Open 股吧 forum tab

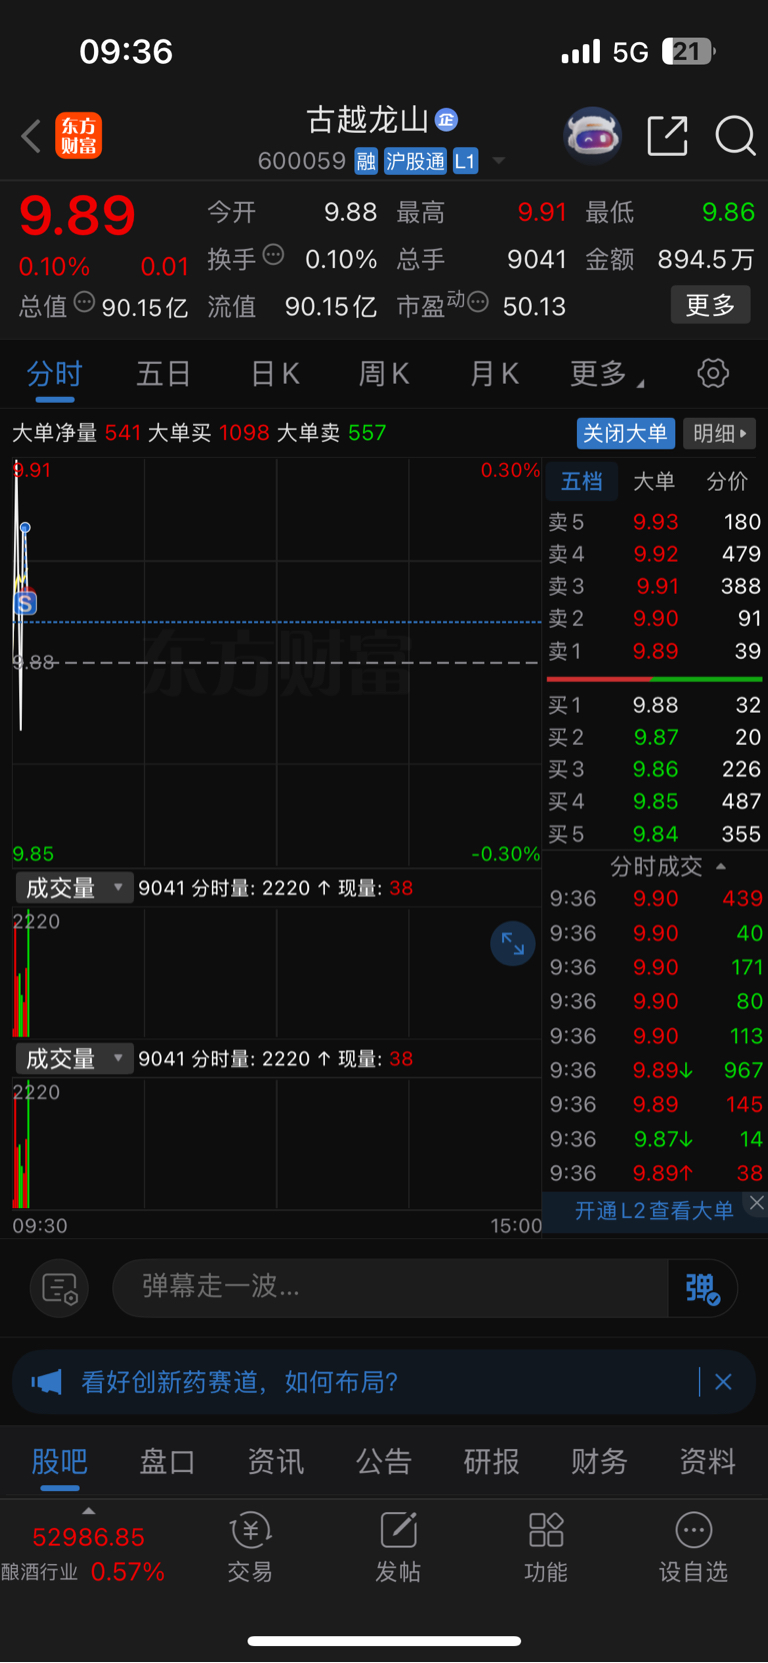tap(60, 1462)
